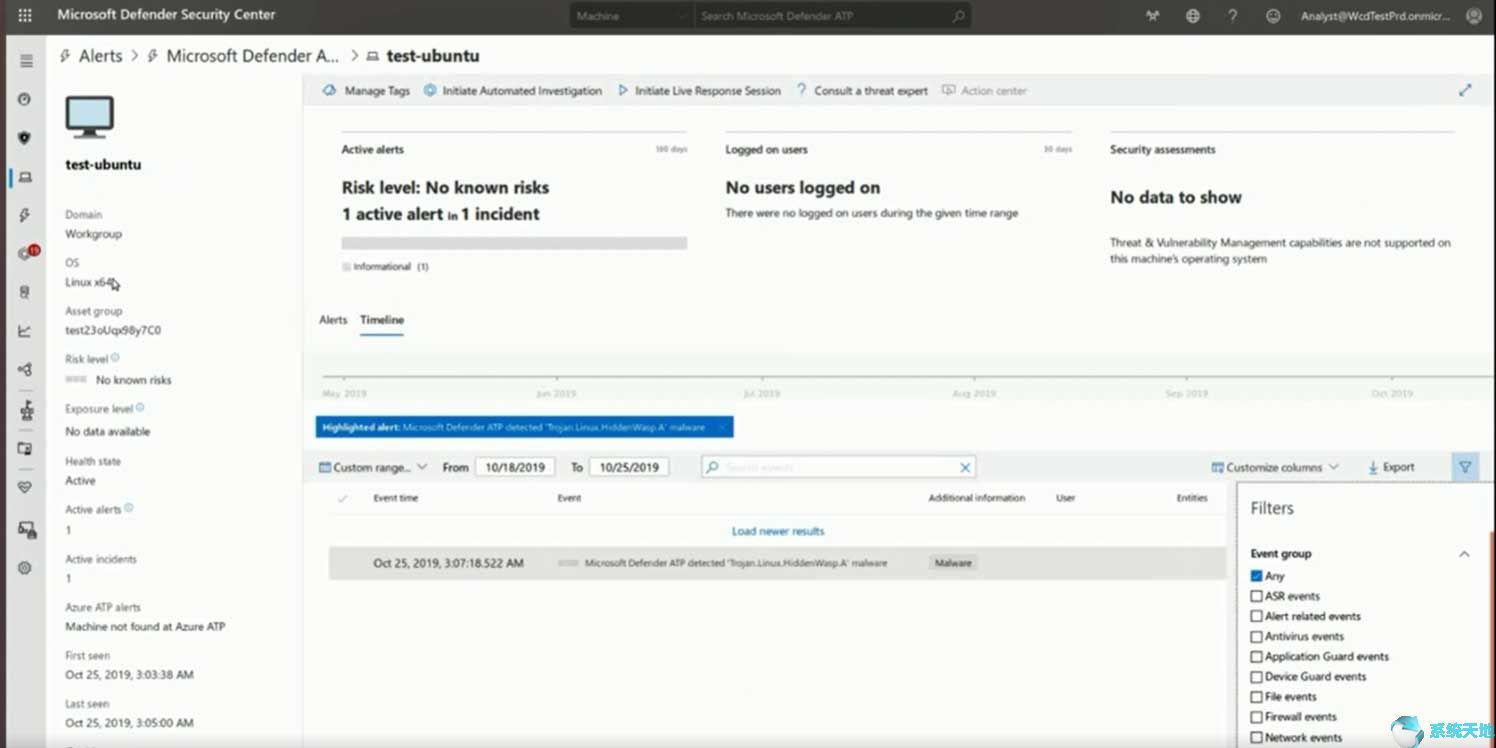Screen dimensions: 1496x748
Task: Clear the event search with the X
Action: (965, 467)
